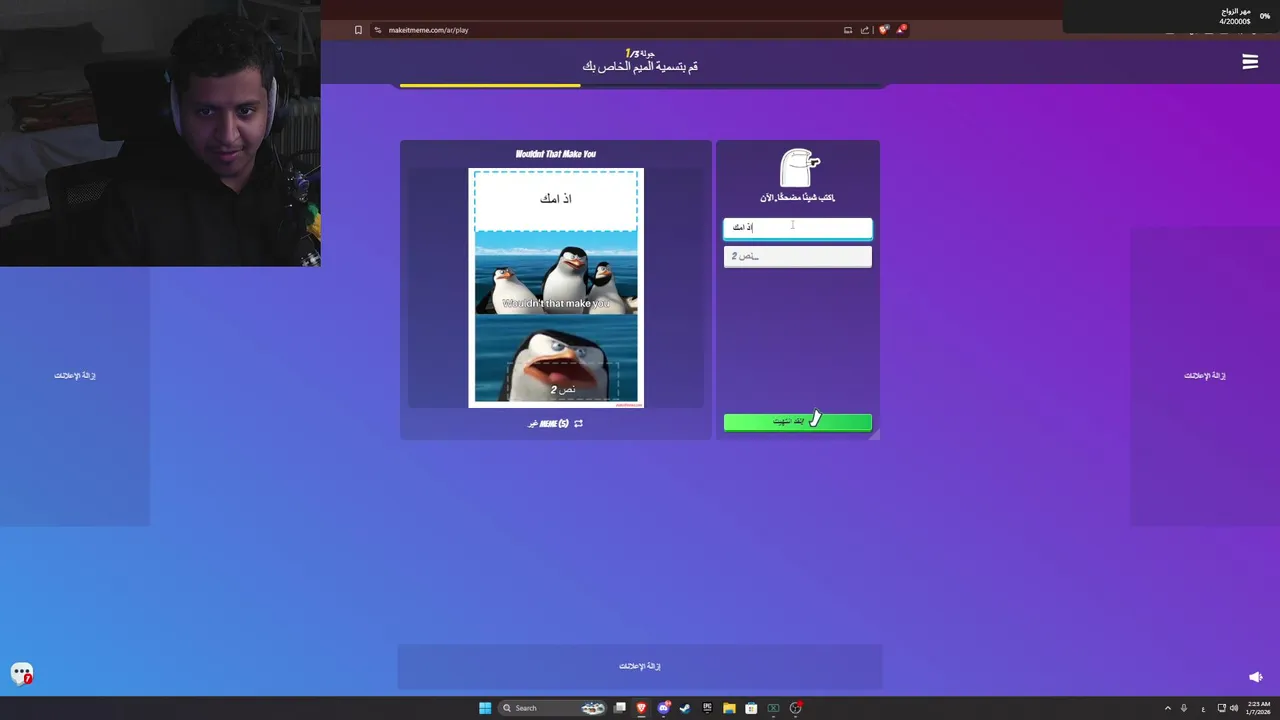Open the Windows Start menu
The height and width of the screenshot is (720, 1280).
(x=485, y=708)
